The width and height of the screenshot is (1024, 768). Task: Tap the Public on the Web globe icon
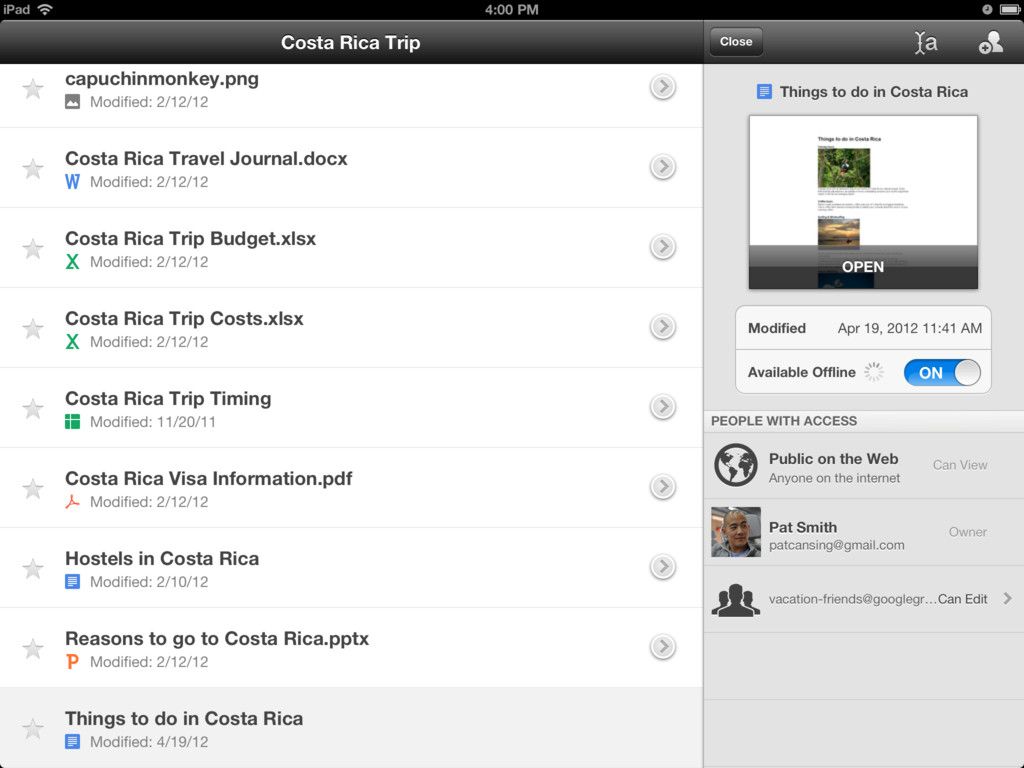736,465
